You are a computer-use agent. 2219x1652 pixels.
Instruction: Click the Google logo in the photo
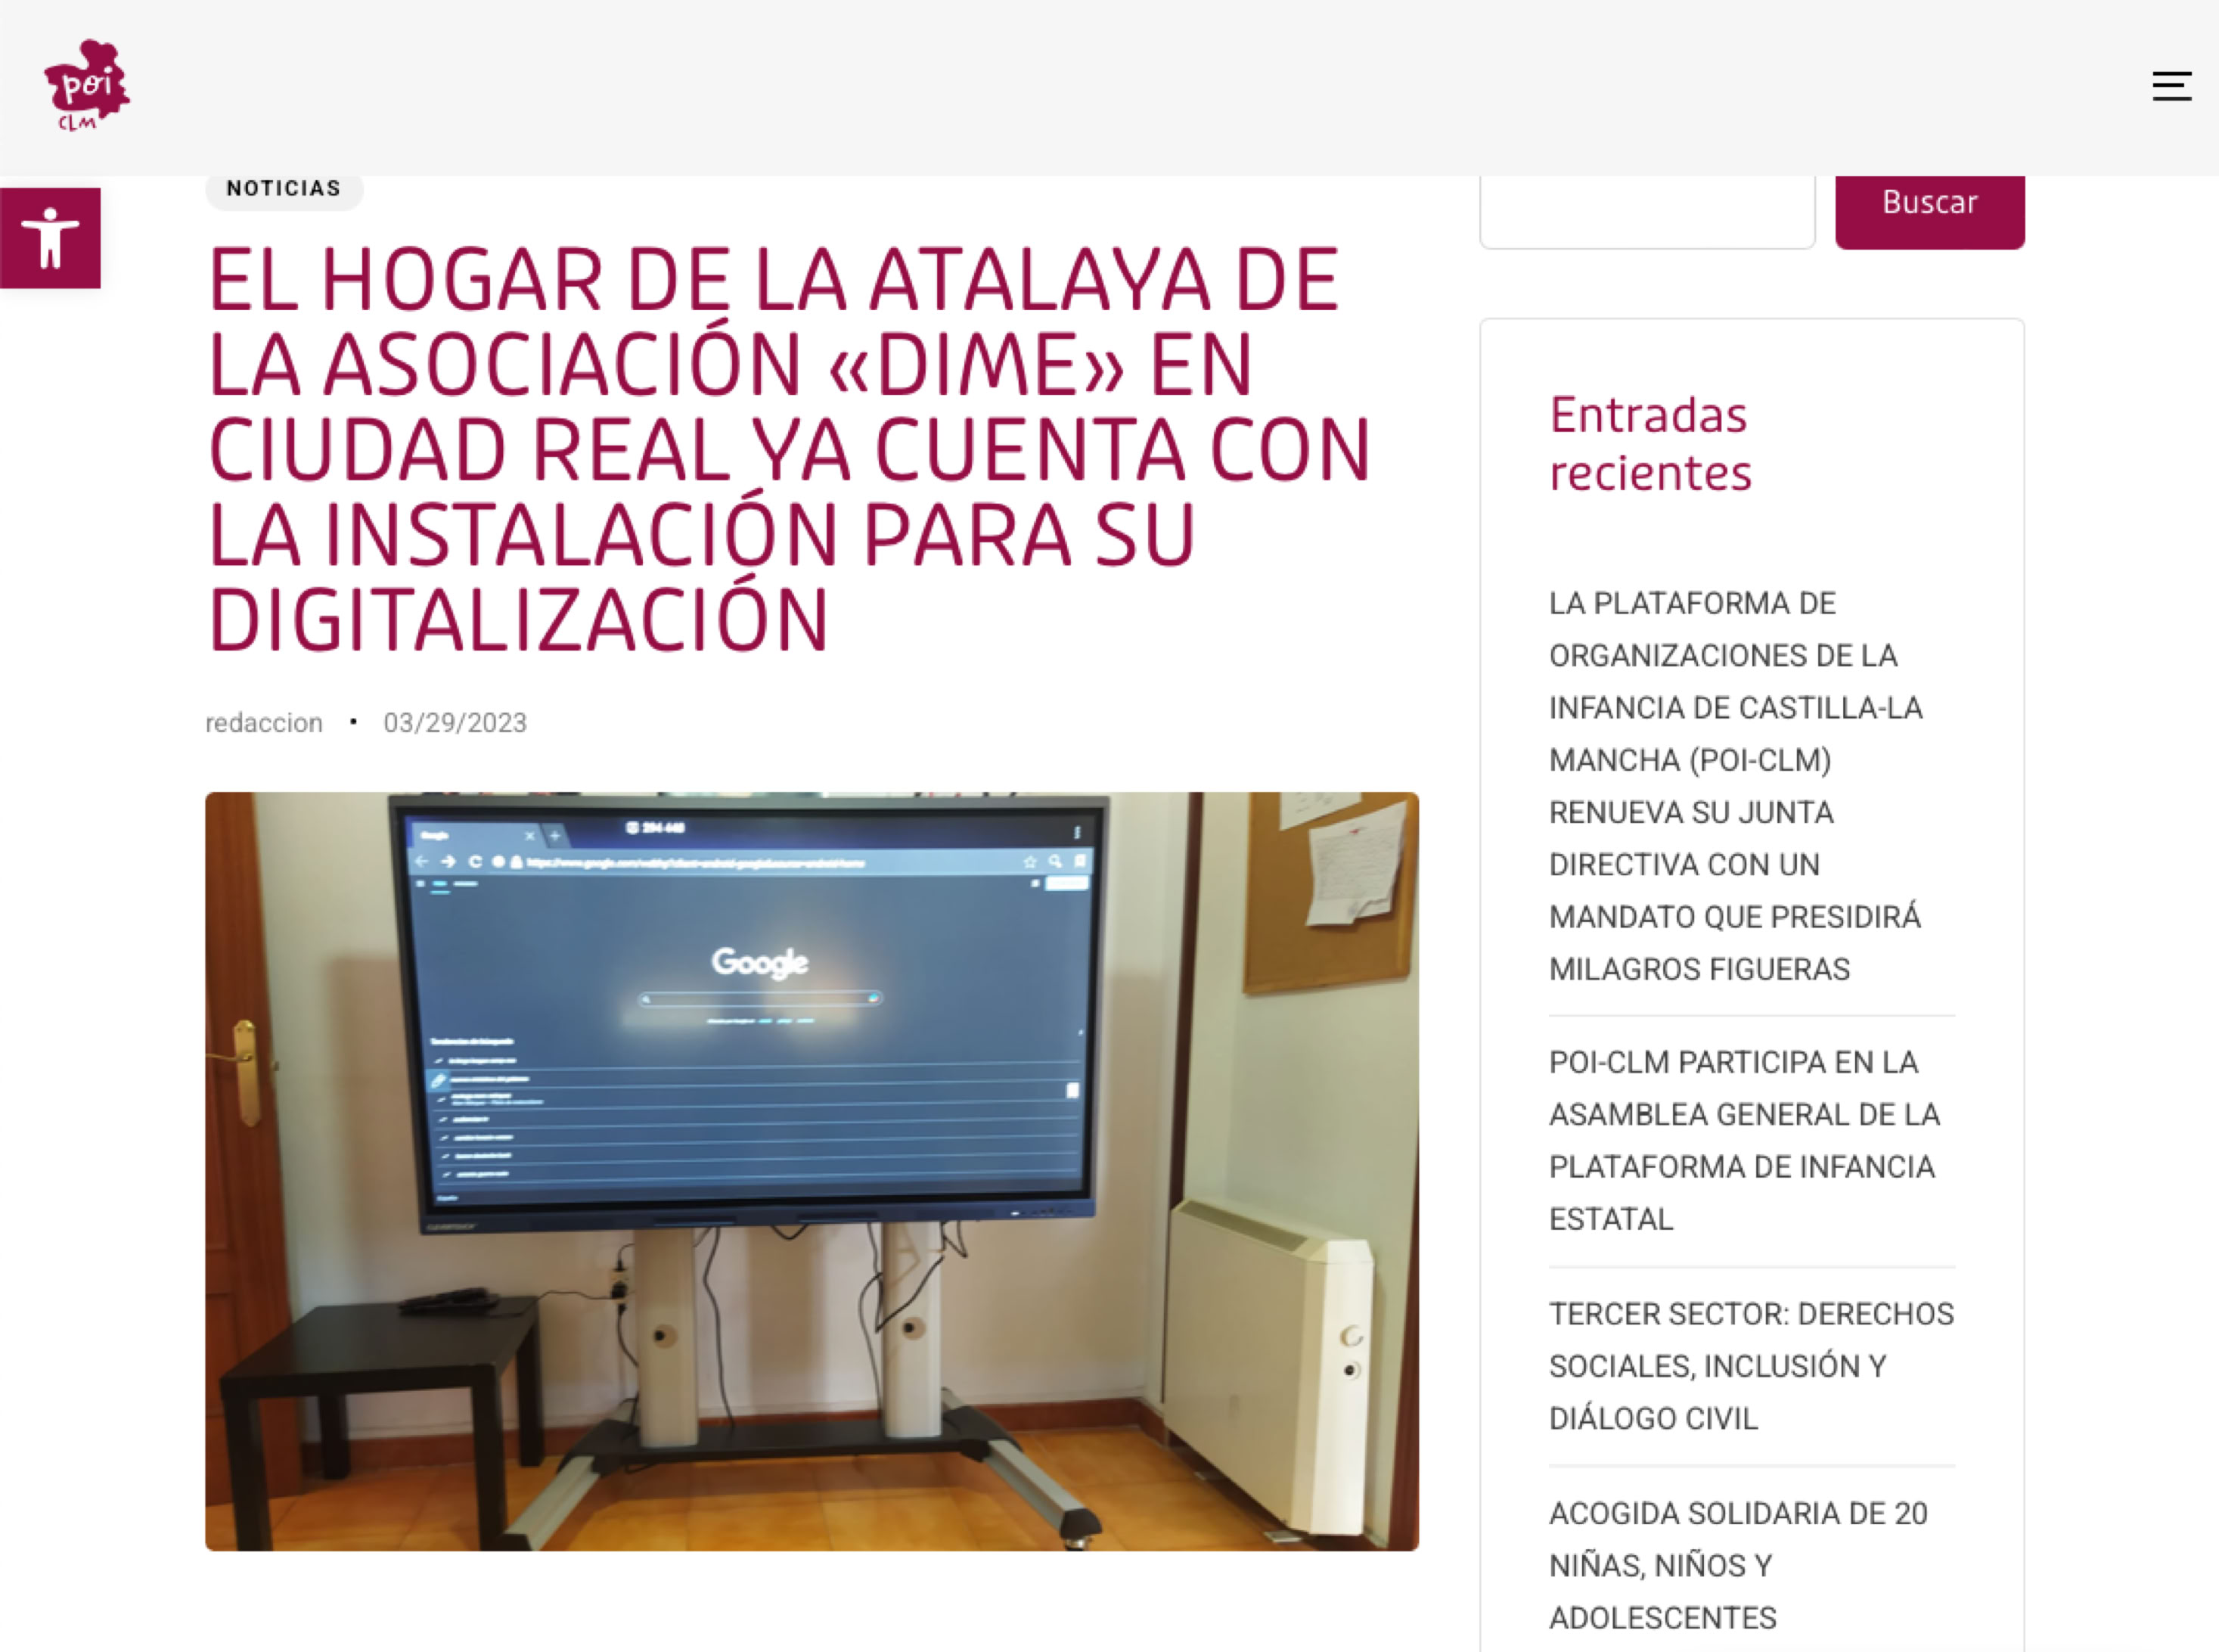[760, 962]
